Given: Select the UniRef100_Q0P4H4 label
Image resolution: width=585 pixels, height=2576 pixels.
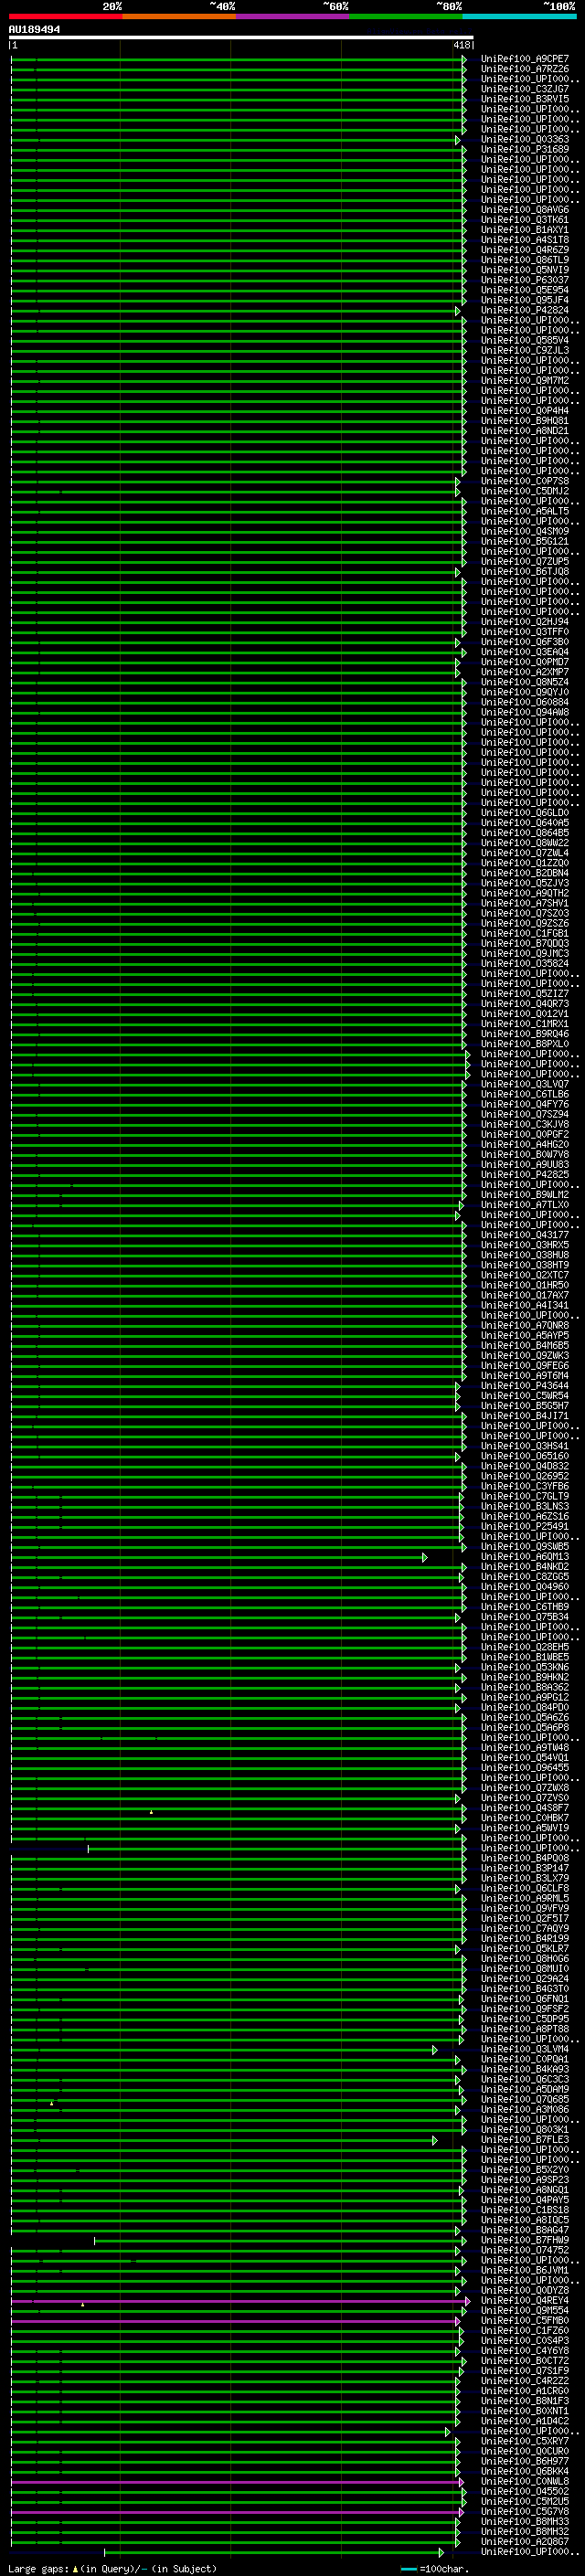Looking at the screenshot, I should click(x=524, y=411).
